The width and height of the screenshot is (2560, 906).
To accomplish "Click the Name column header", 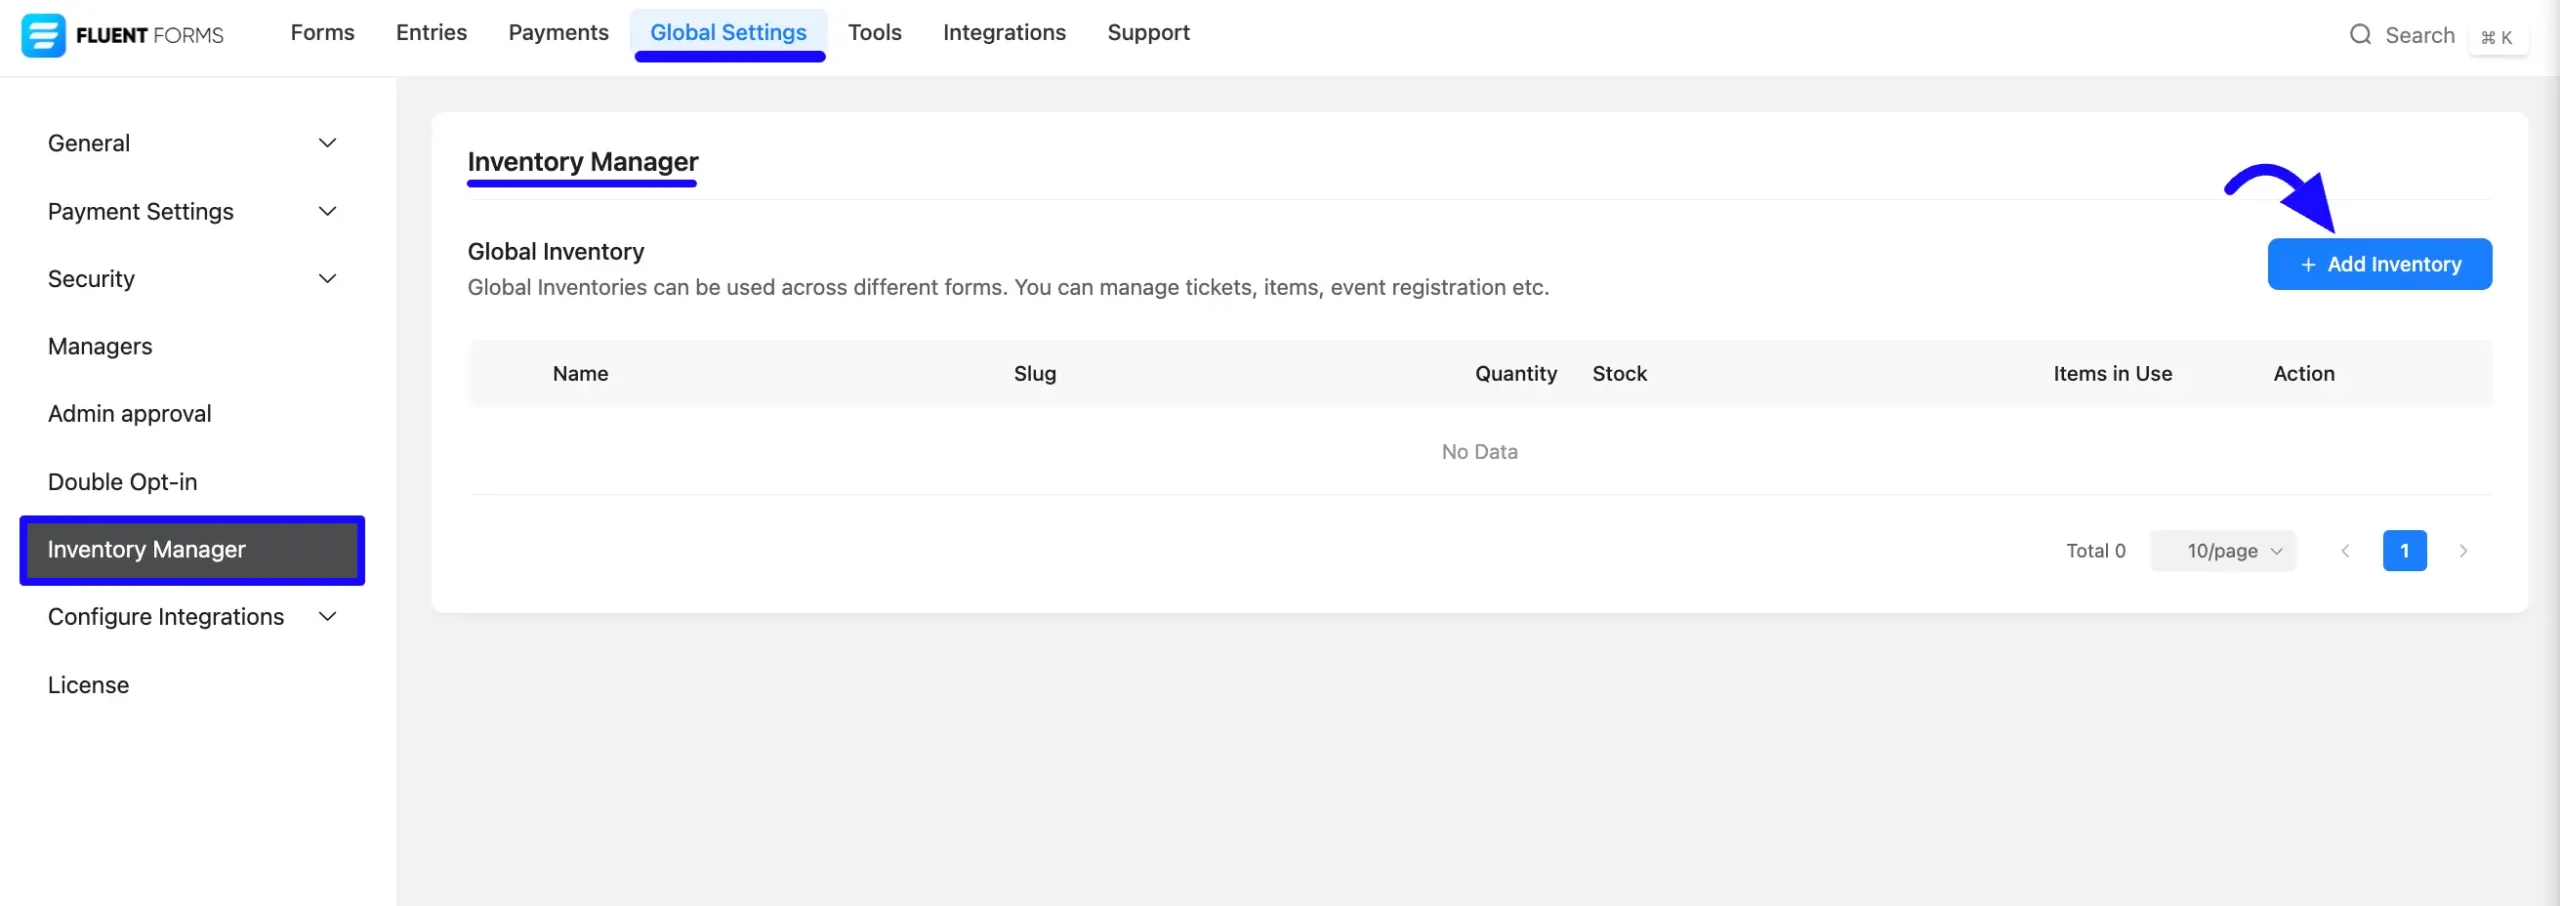I will click(580, 373).
